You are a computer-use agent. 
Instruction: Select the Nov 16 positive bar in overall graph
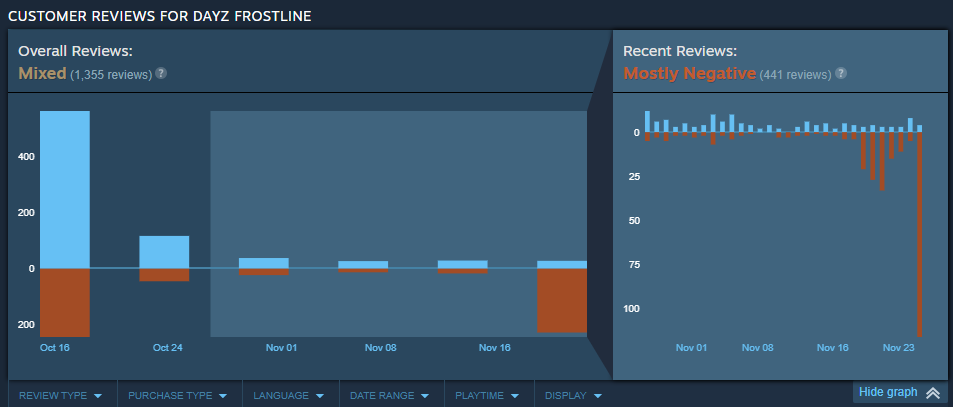pos(463,264)
